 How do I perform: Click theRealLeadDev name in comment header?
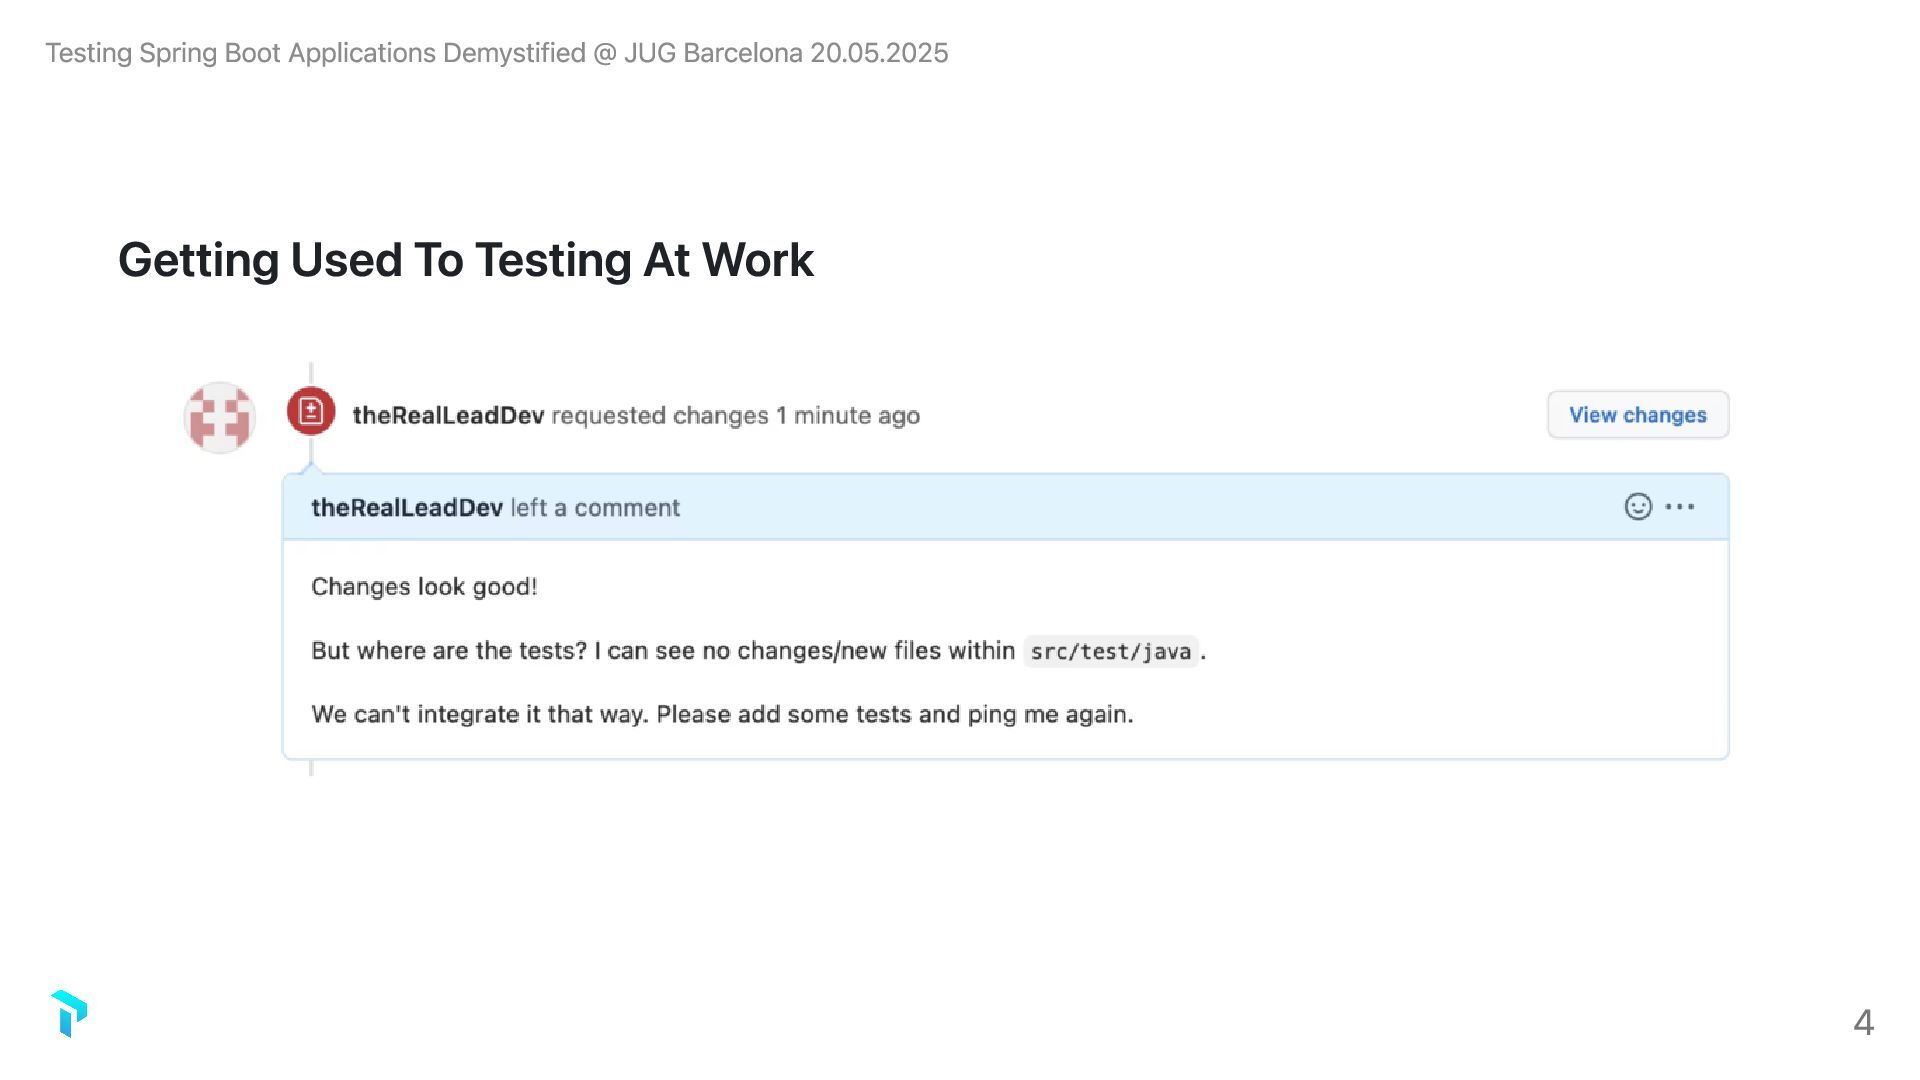point(407,508)
